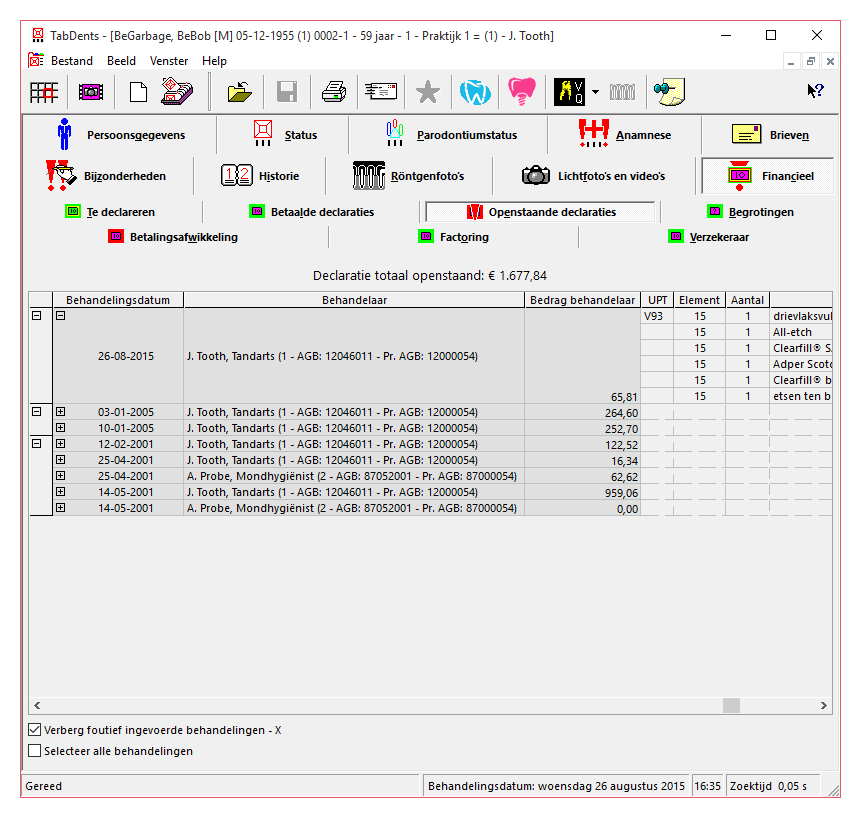Screen dimensions: 861x818
Task: Expand the 03-01-2005 treatment row
Action: pyautogui.click(x=60, y=412)
